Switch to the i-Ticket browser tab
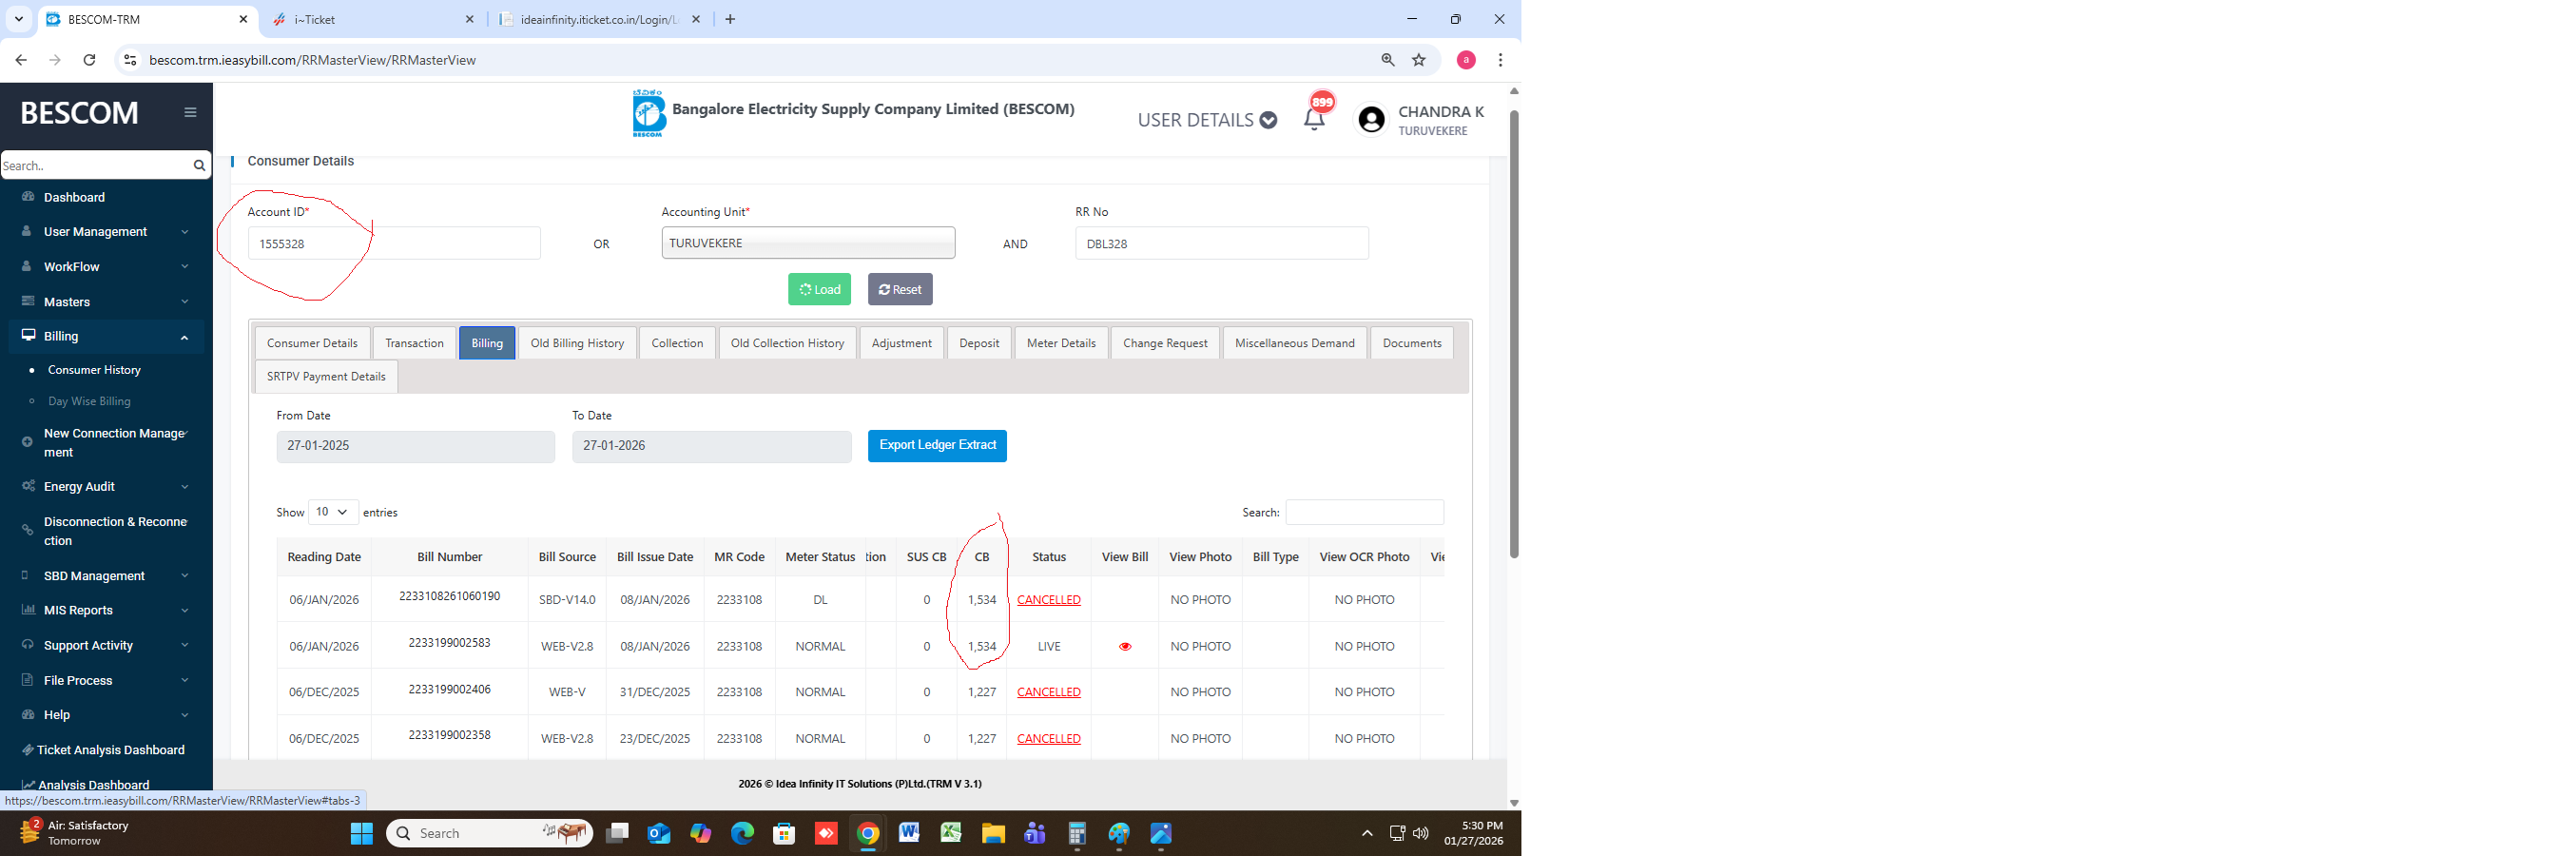The width and height of the screenshot is (2576, 856). tap(370, 19)
